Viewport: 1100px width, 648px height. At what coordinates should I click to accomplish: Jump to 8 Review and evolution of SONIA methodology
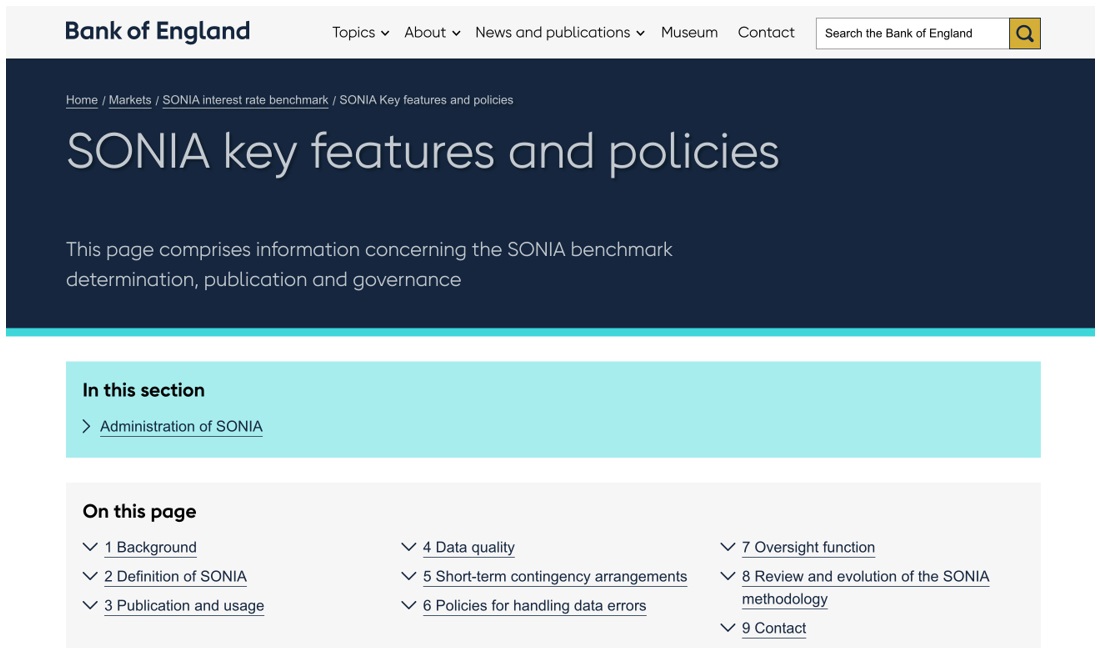pyautogui.click(x=865, y=588)
